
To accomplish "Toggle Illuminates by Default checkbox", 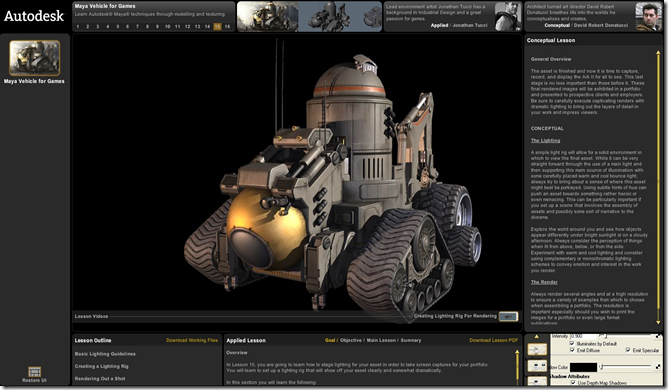I will tap(572, 343).
